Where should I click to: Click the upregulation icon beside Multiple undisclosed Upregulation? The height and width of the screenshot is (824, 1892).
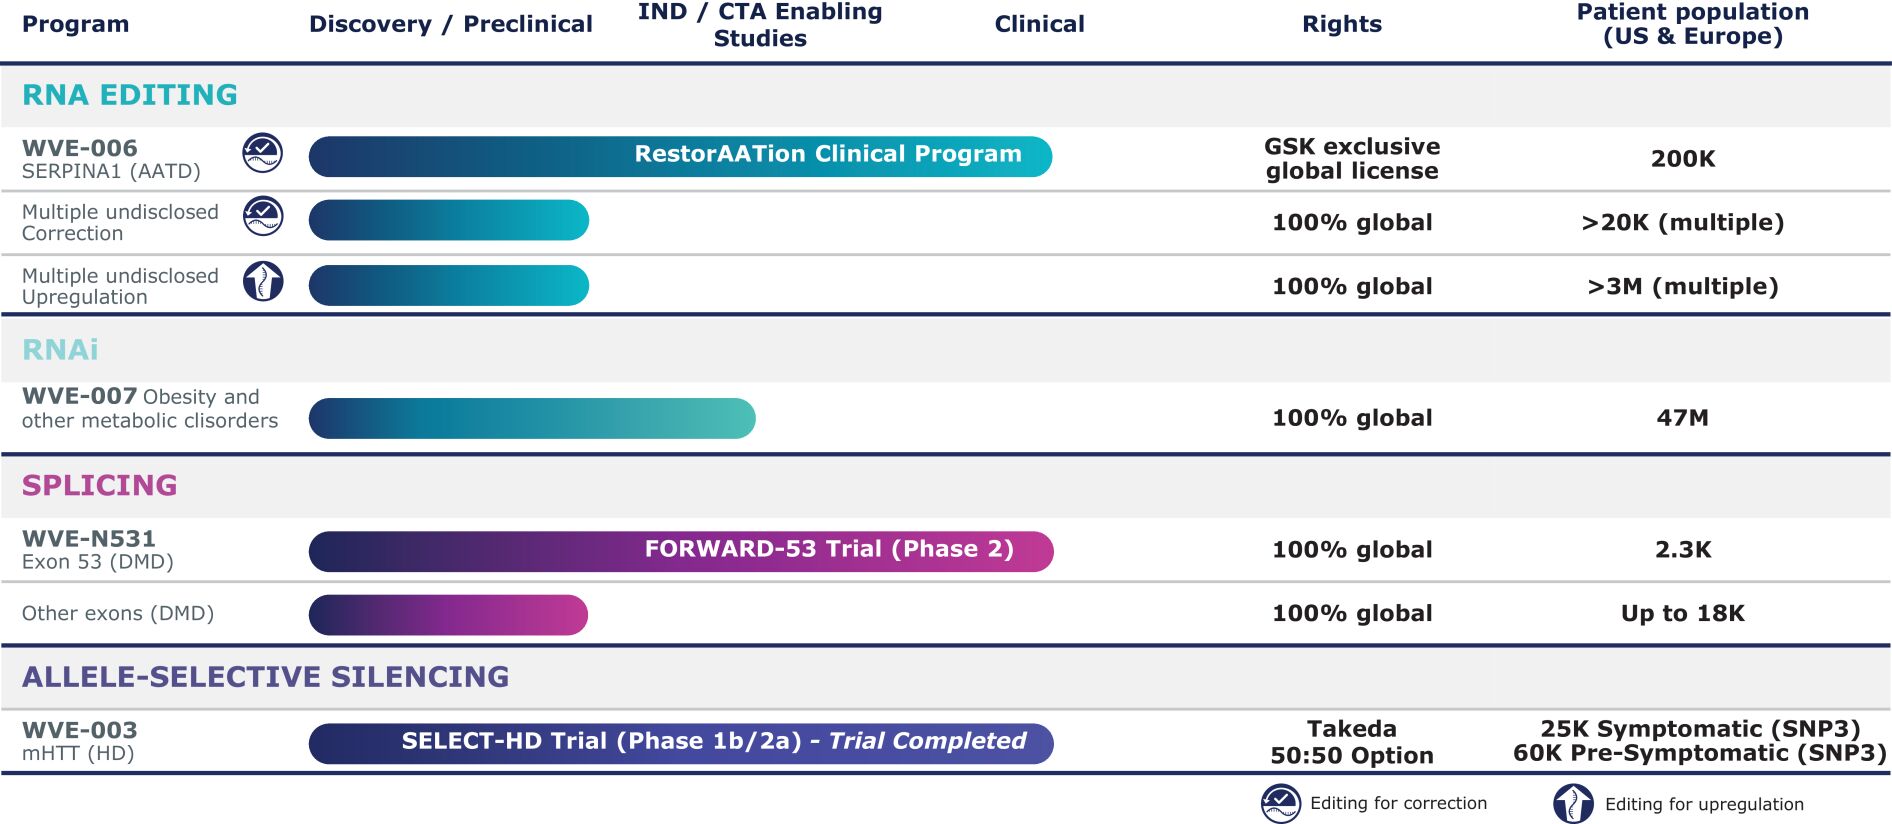point(263,282)
